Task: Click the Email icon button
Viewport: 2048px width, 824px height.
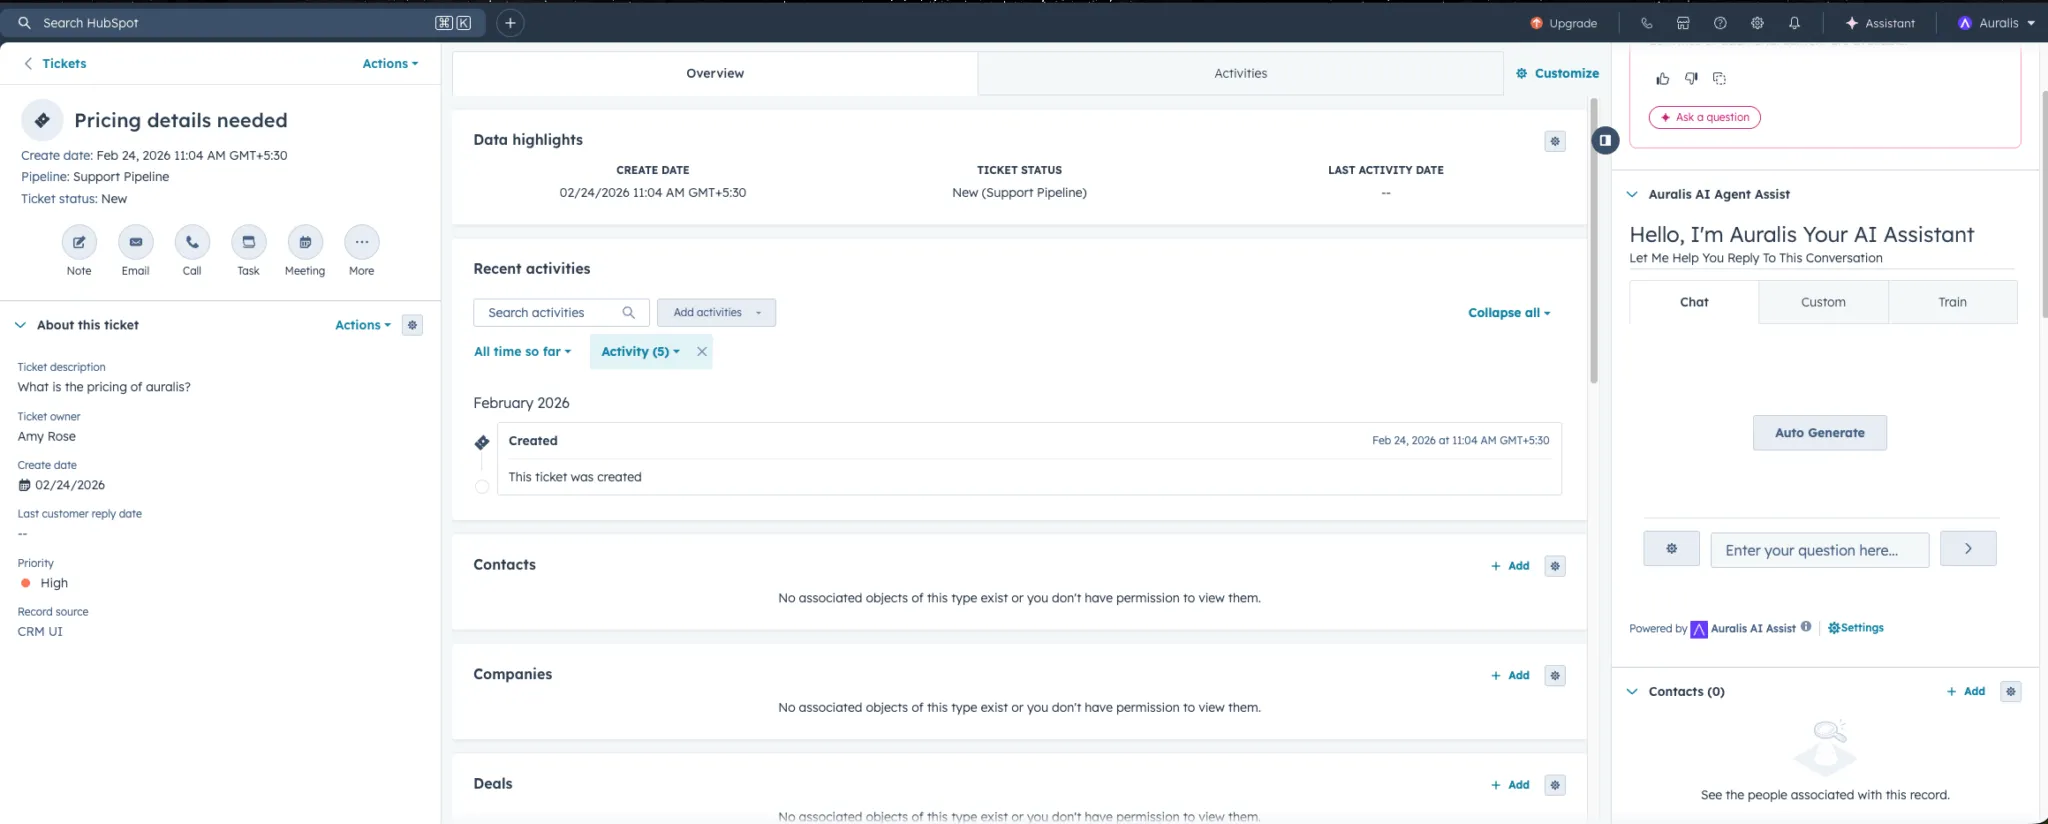Action: click(135, 242)
